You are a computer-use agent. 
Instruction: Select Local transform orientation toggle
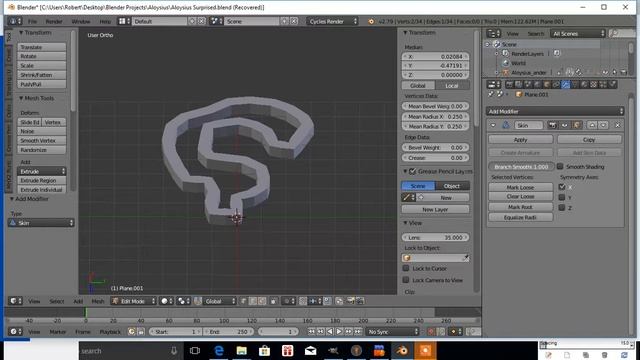452,86
